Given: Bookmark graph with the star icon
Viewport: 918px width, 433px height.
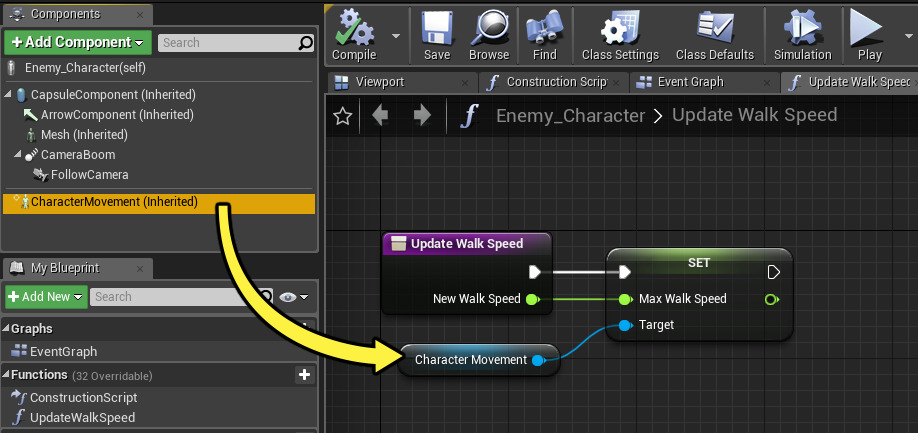Looking at the screenshot, I should pos(343,116).
